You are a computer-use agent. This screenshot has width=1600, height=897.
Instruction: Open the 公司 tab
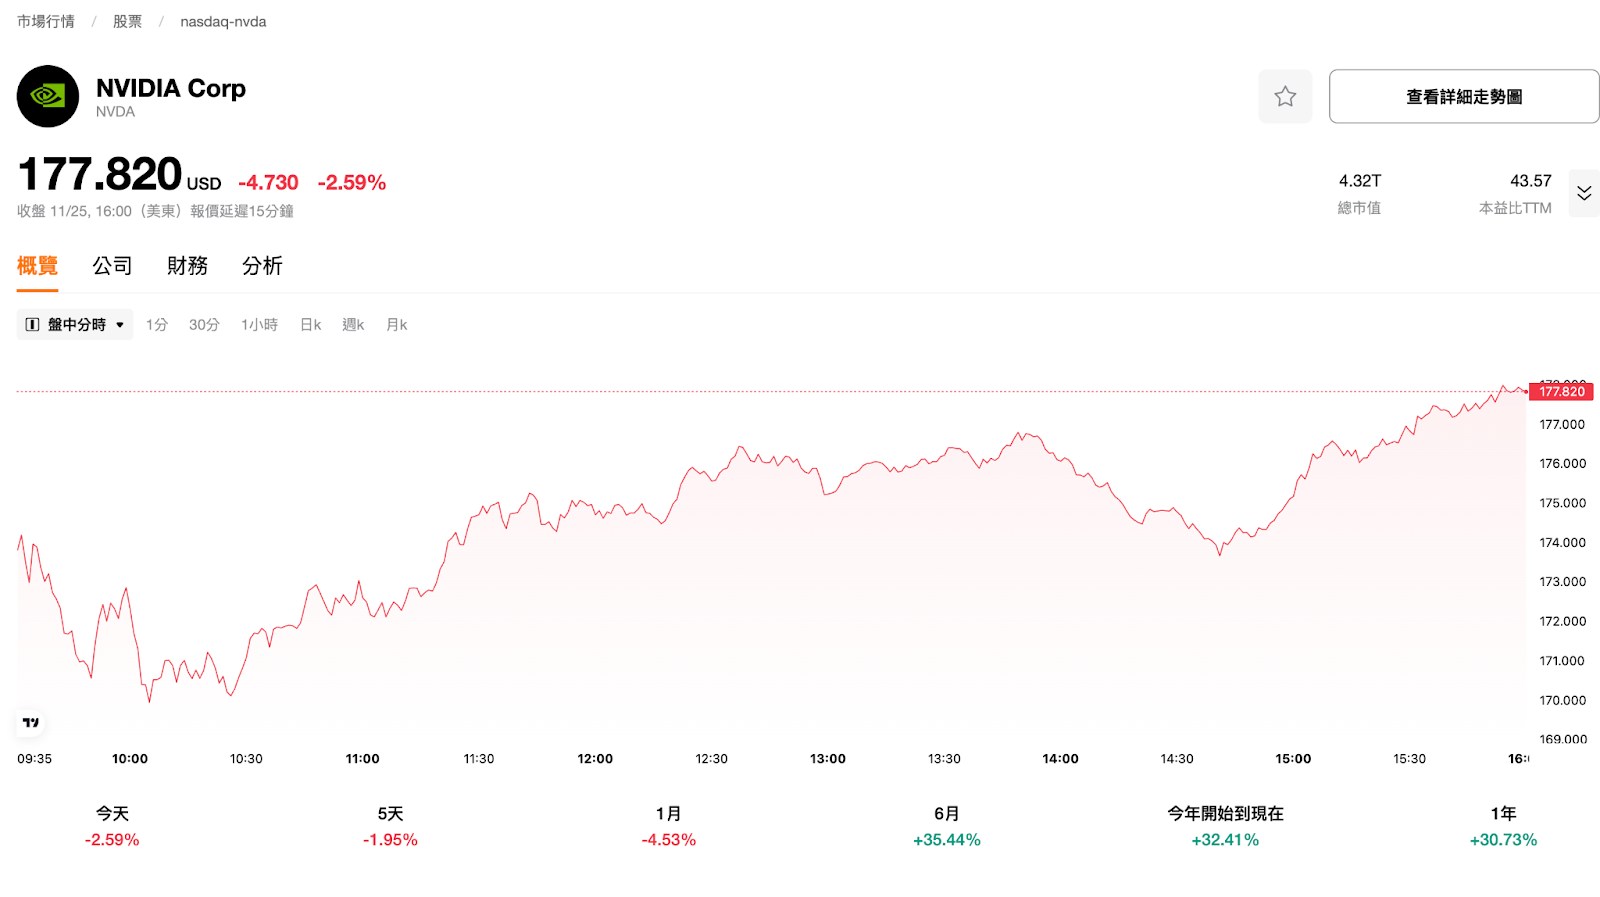point(111,265)
